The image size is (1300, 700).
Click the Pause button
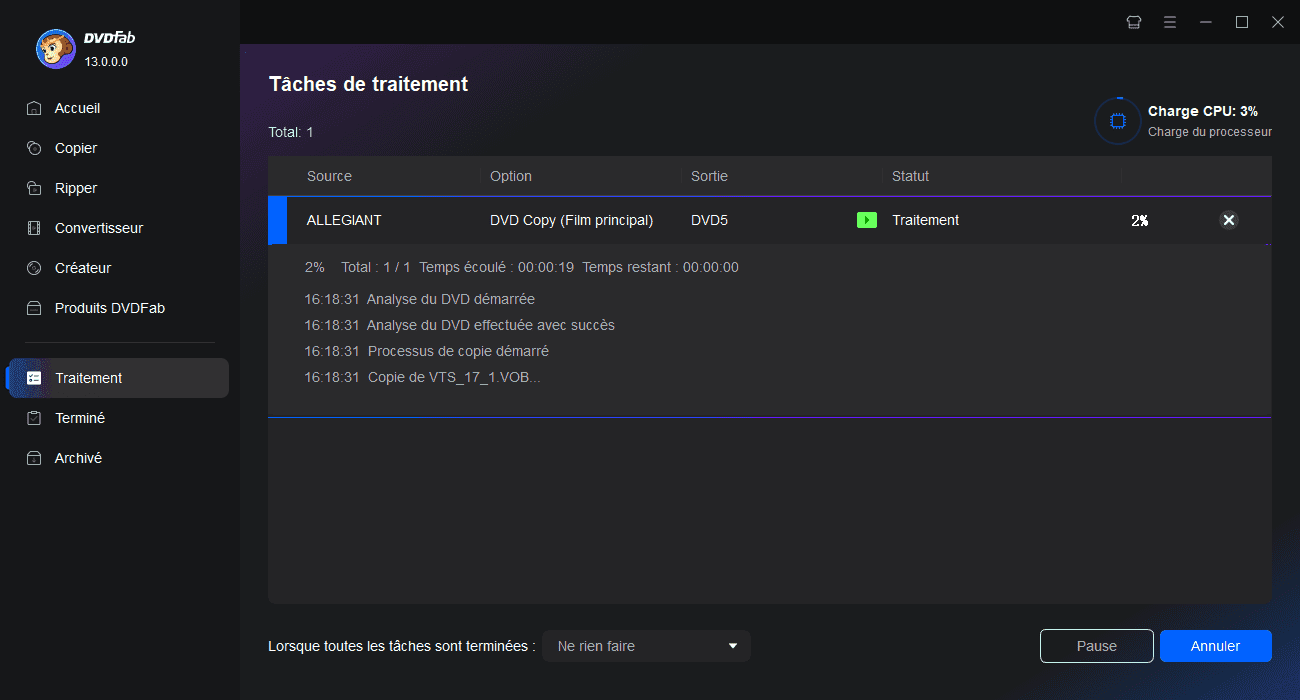pos(1097,646)
